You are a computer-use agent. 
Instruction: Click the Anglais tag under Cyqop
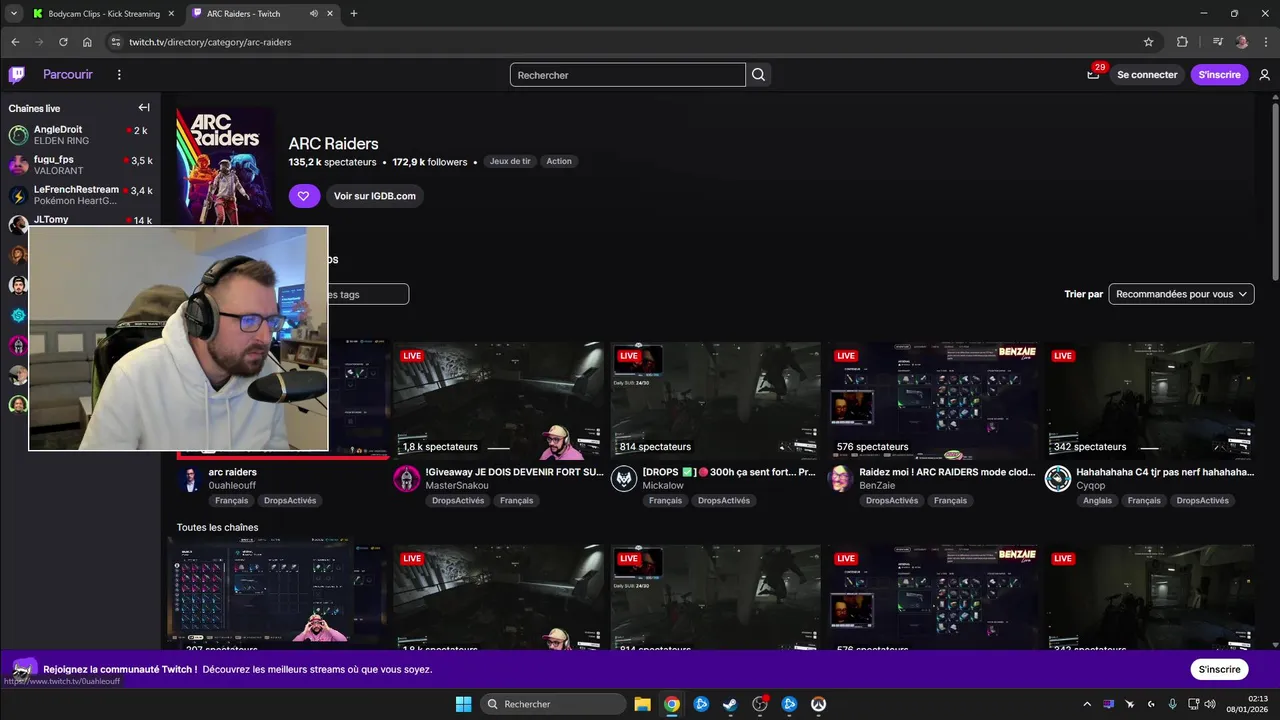pyautogui.click(x=1097, y=501)
